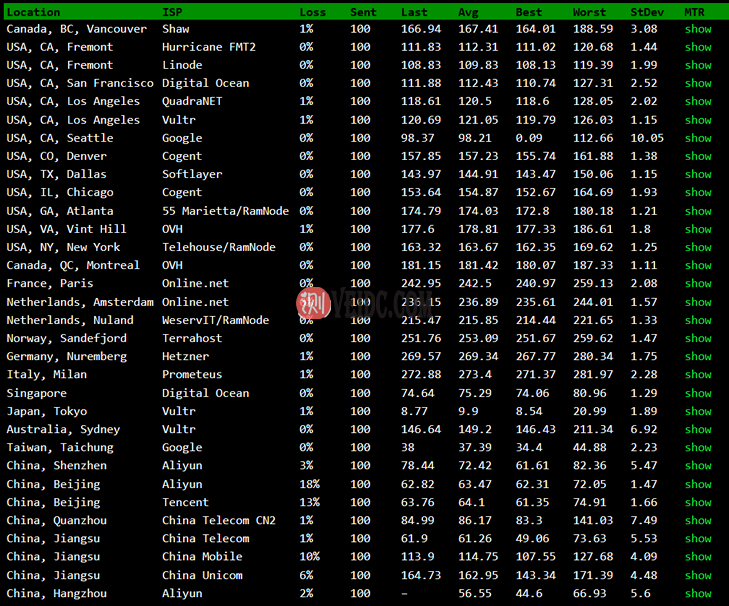
Task: Click show for Digital Ocean San Francisco
Action: [x=698, y=83]
